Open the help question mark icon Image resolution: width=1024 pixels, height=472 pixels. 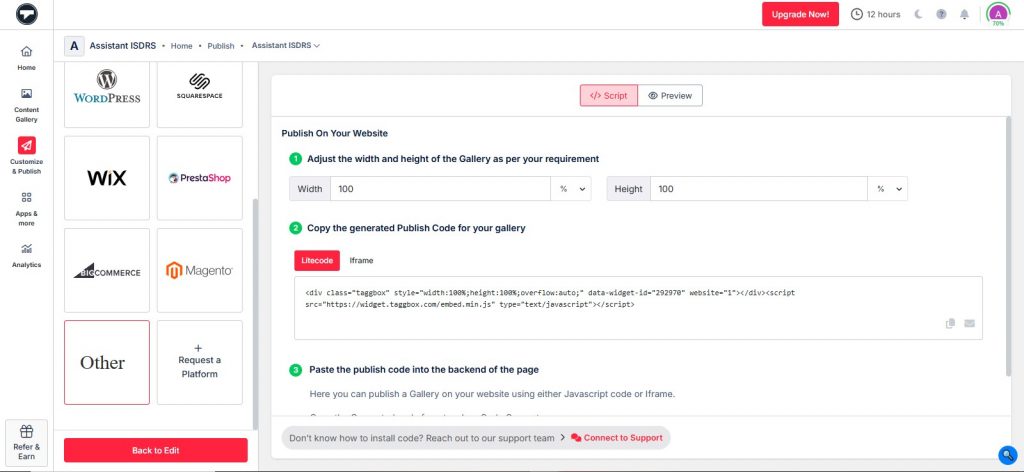pyautogui.click(x=941, y=14)
